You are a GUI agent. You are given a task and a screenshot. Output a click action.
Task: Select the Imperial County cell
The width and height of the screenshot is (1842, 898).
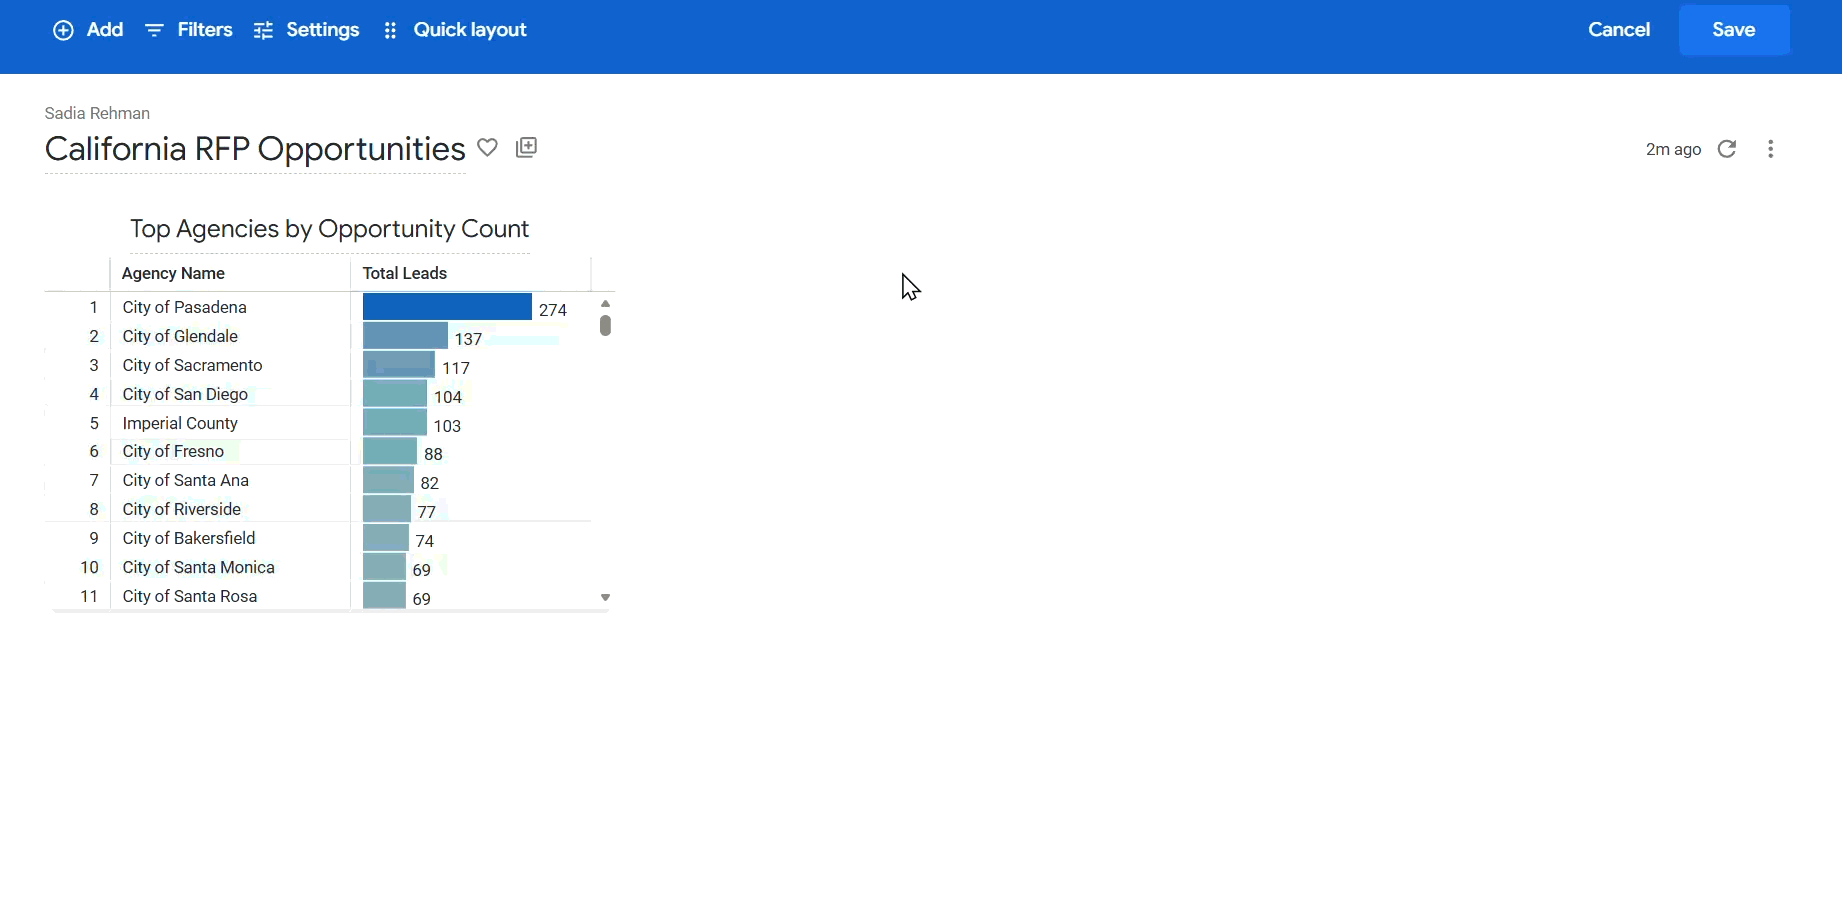tap(180, 424)
